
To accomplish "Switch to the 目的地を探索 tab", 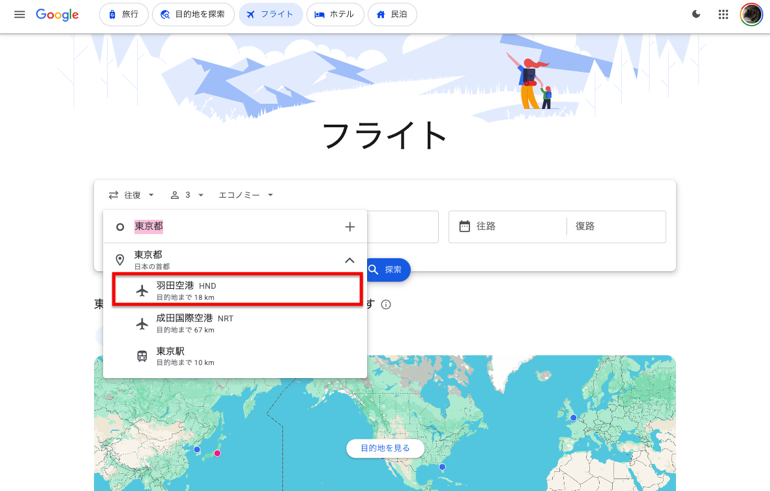I will click(193, 14).
